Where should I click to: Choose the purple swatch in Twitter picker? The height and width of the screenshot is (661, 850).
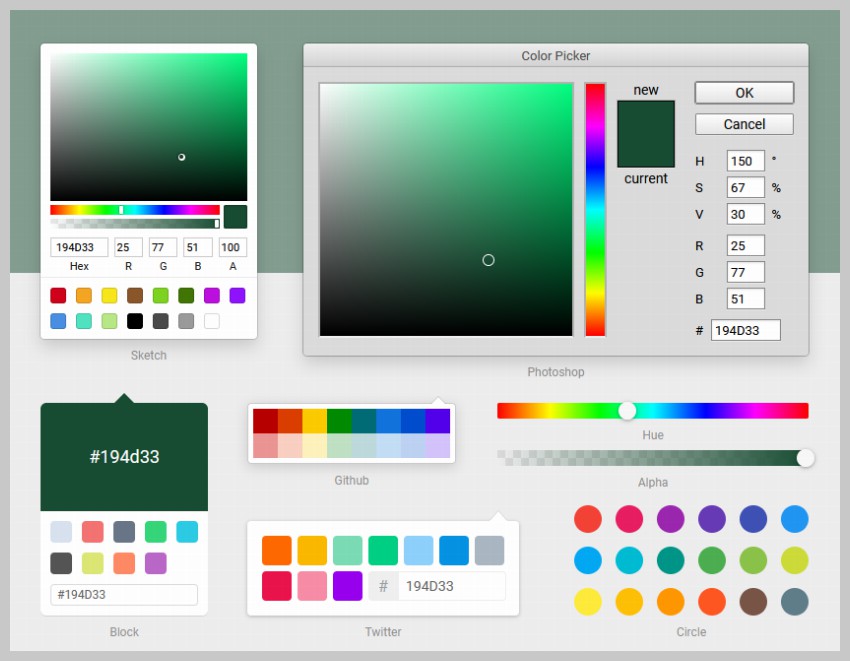coord(347,585)
